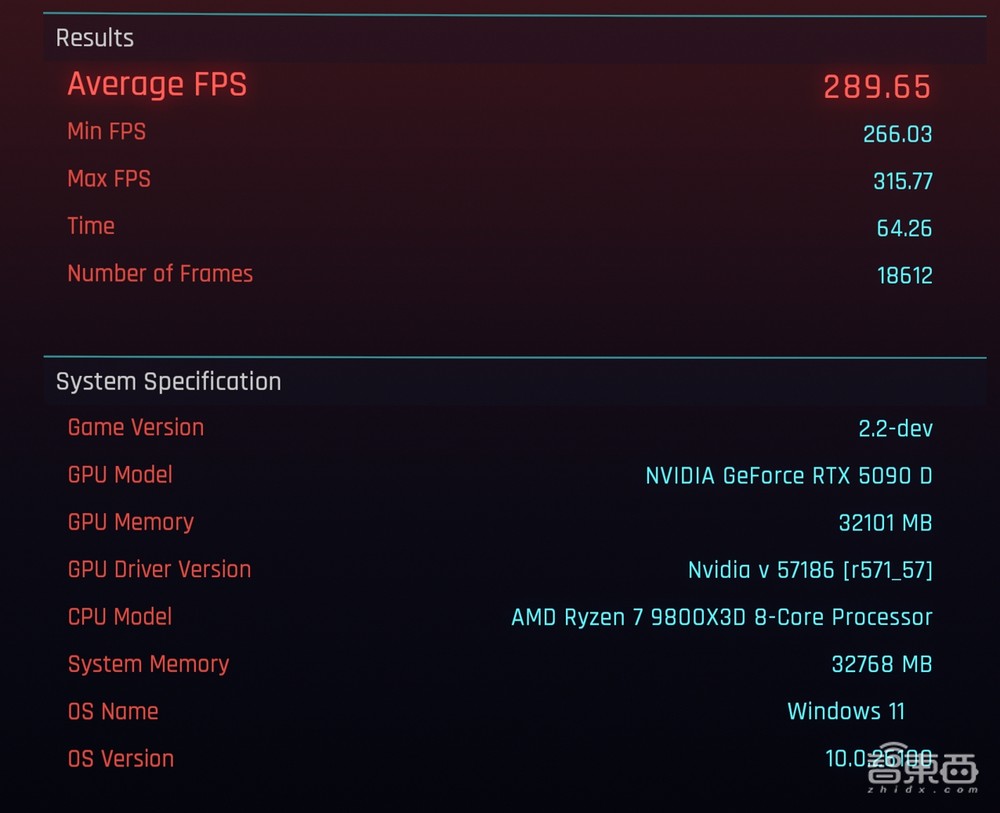The height and width of the screenshot is (813, 1000).
Task: Click the 18612 frames value
Action: (x=904, y=276)
